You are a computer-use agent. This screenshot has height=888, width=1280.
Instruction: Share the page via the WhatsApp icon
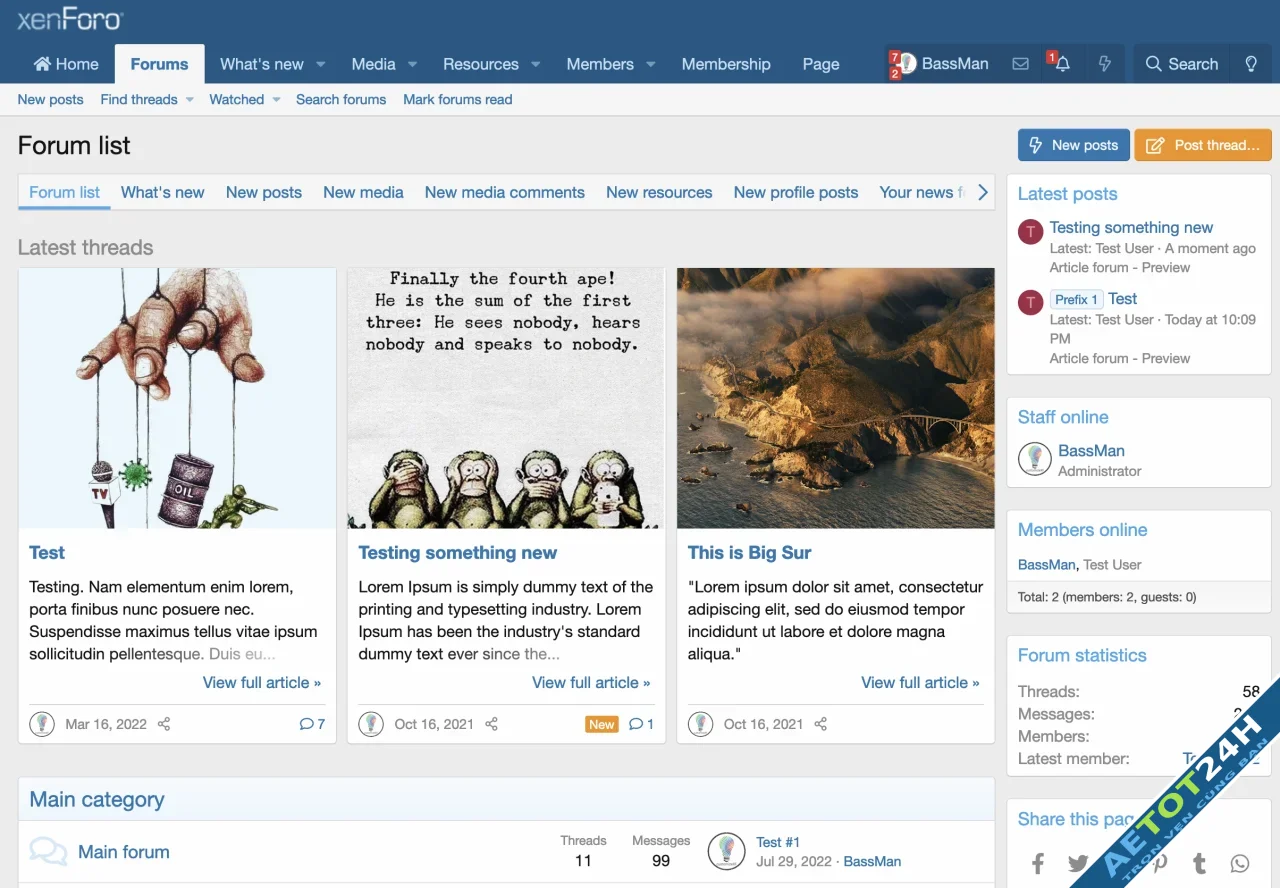point(1240,863)
